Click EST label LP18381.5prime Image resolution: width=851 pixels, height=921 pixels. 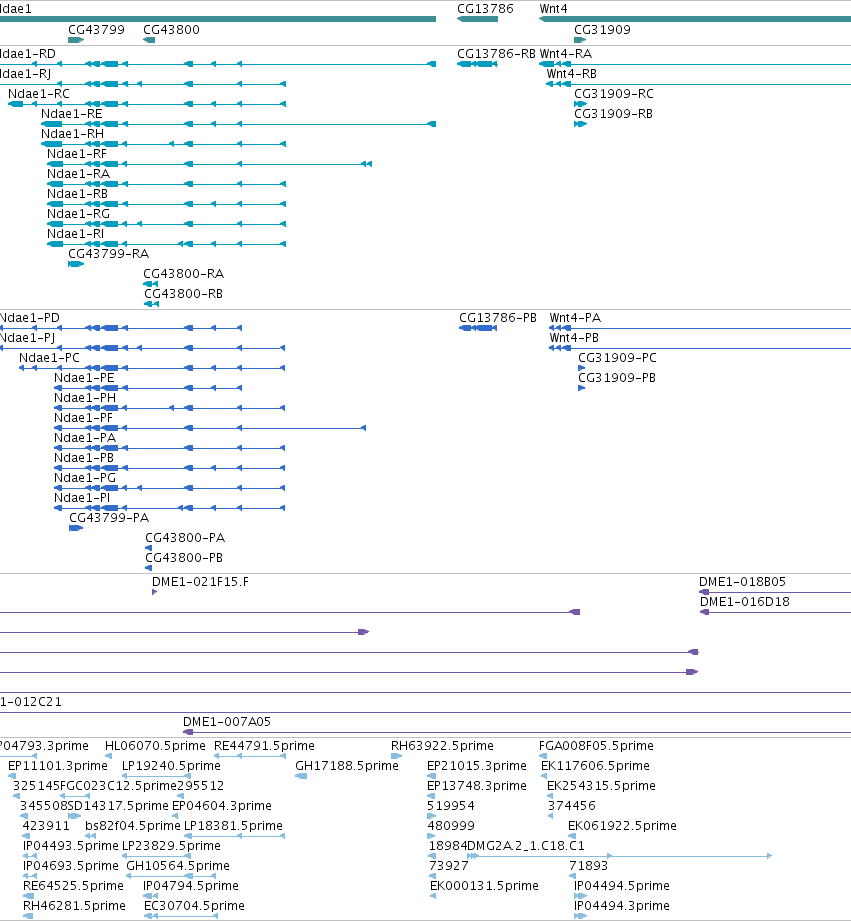[x=233, y=825]
